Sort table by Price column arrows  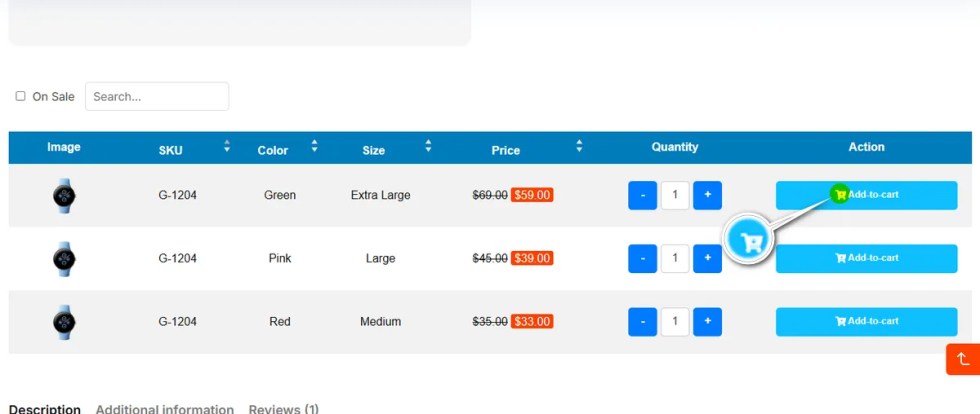[x=579, y=146]
